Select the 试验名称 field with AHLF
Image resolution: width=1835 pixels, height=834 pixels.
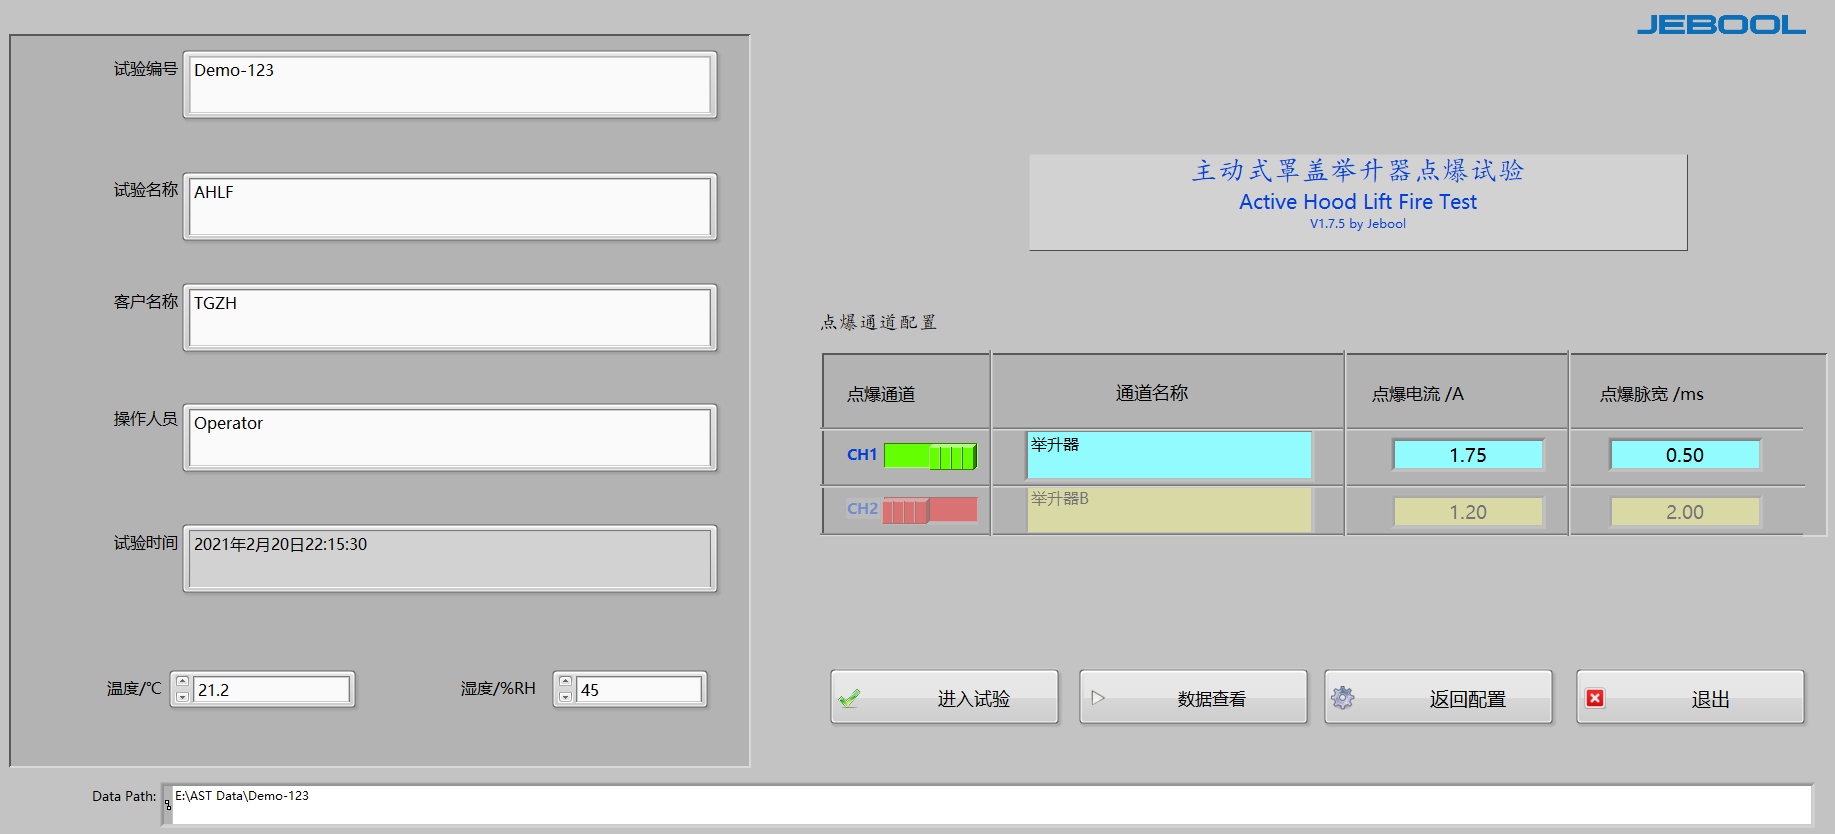[450, 207]
